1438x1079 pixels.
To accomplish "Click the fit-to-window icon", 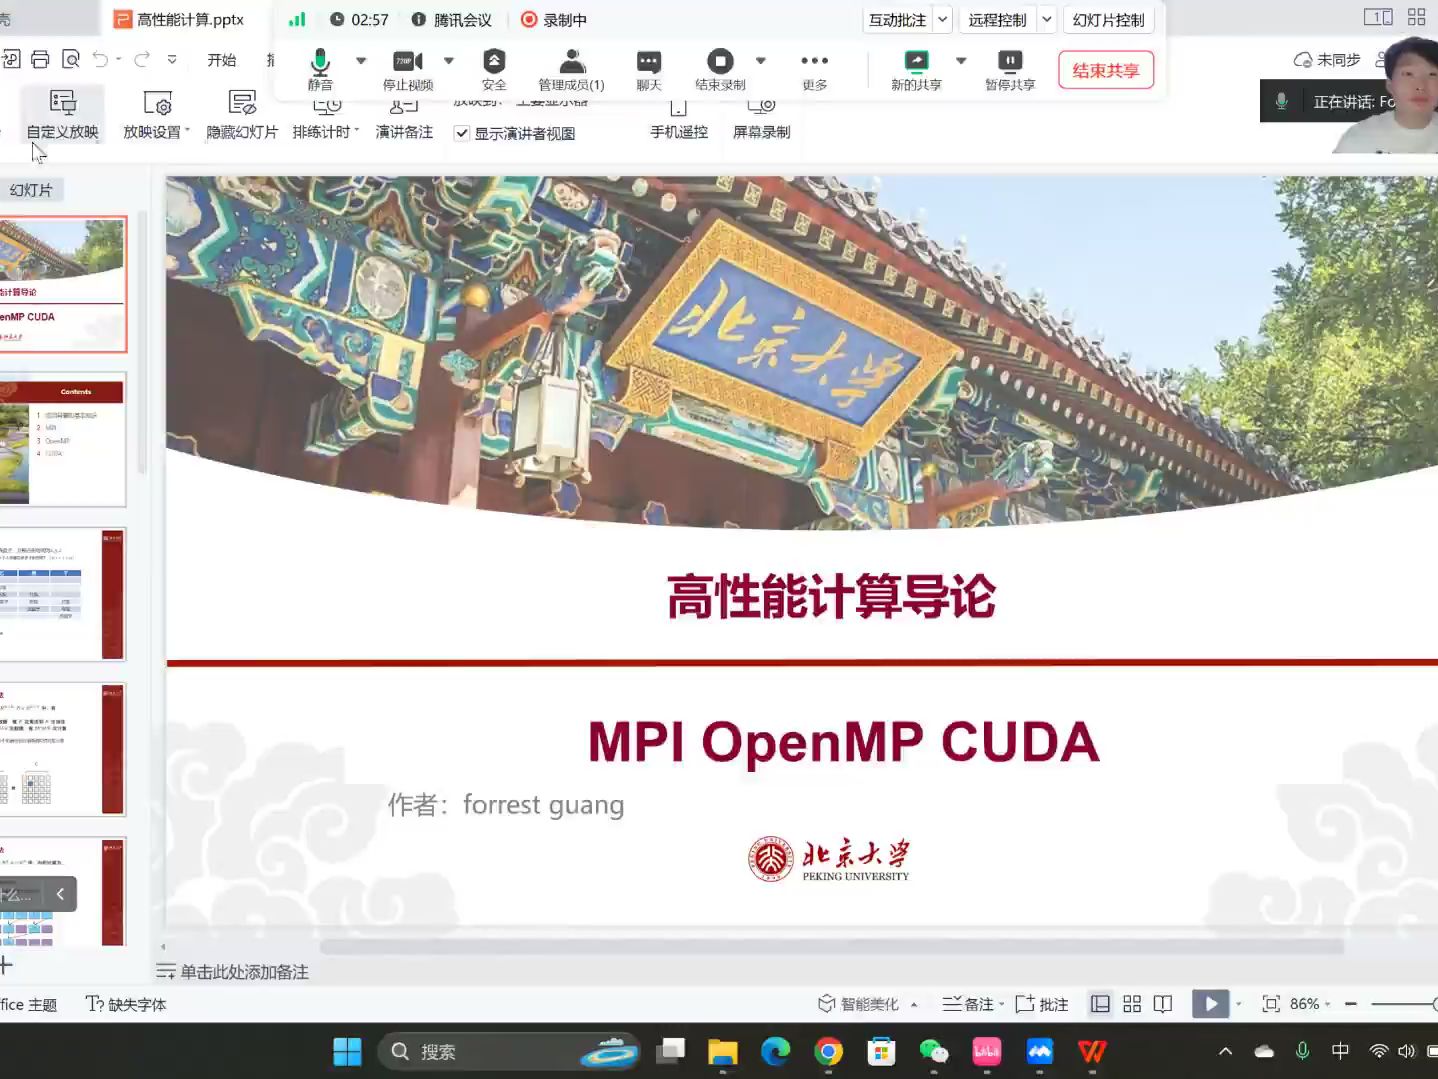I will pyautogui.click(x=1271, y=1004).
